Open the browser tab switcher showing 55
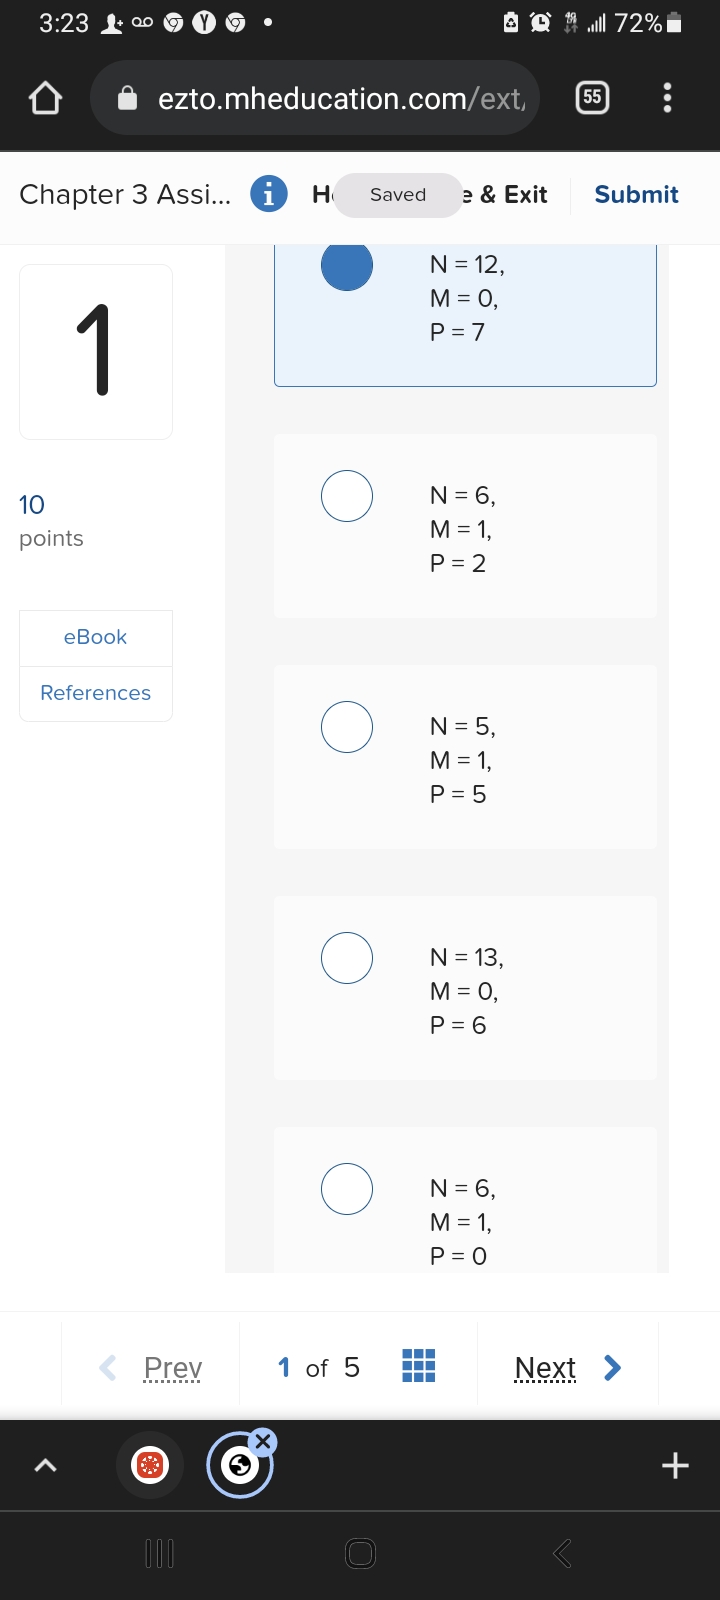Screen dimensions: 720x1600 (592, 97)
